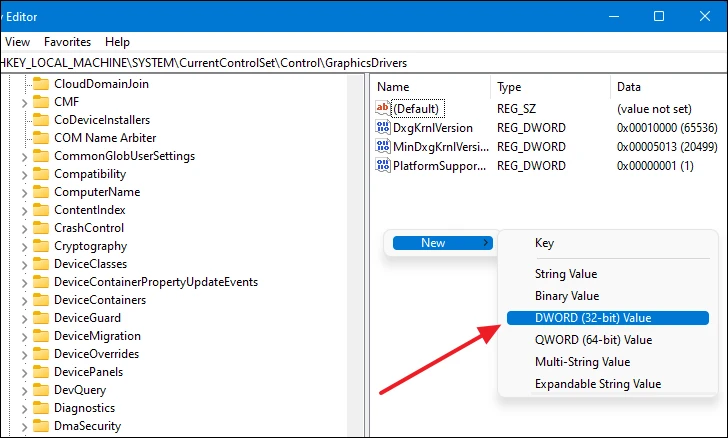Click the CloudDomainJoin folder icon
This screenshot has height=438, width=728.
[40, 83]
